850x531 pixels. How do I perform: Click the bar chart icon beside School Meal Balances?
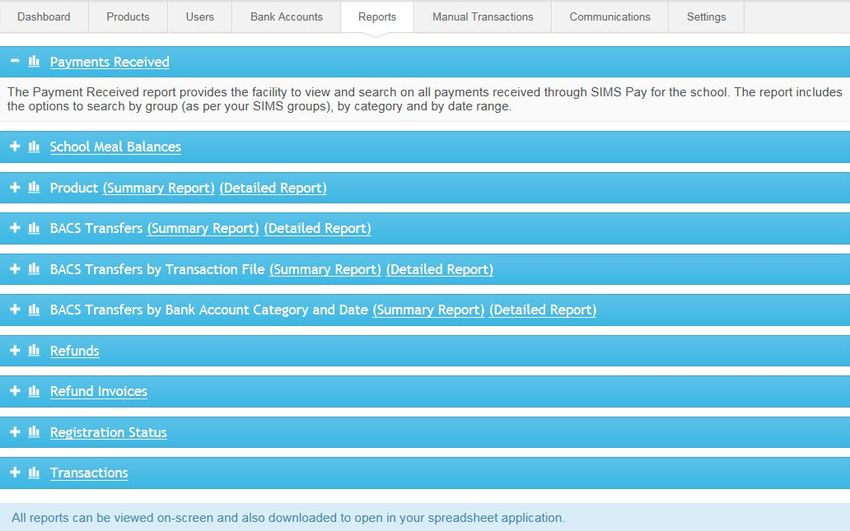point(34,146)
